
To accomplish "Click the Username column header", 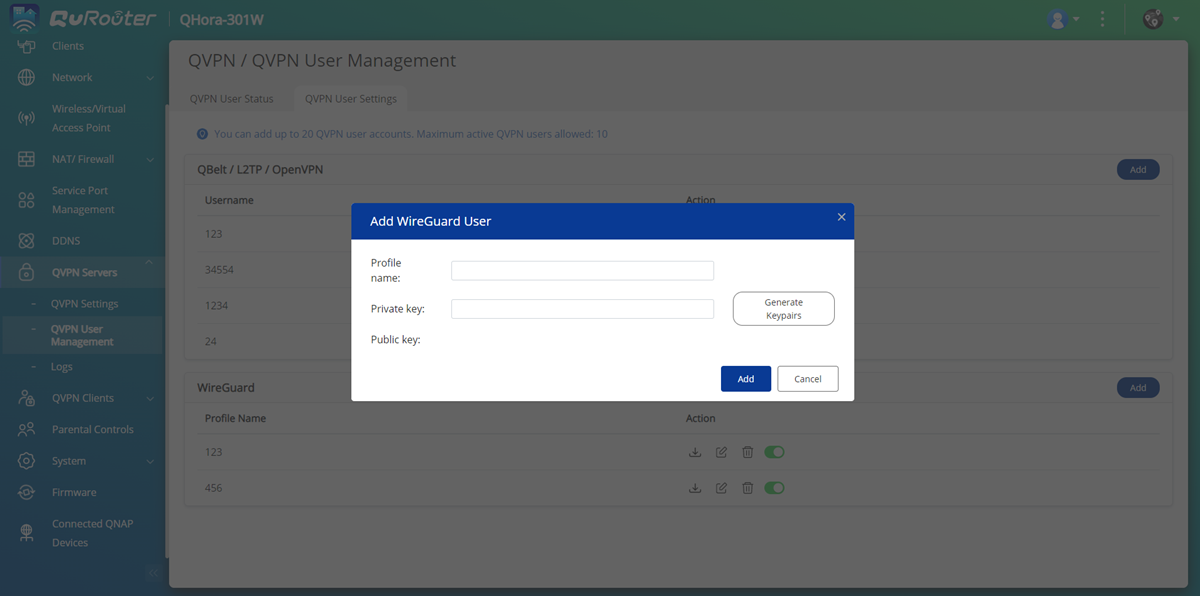I will [229, 200].
